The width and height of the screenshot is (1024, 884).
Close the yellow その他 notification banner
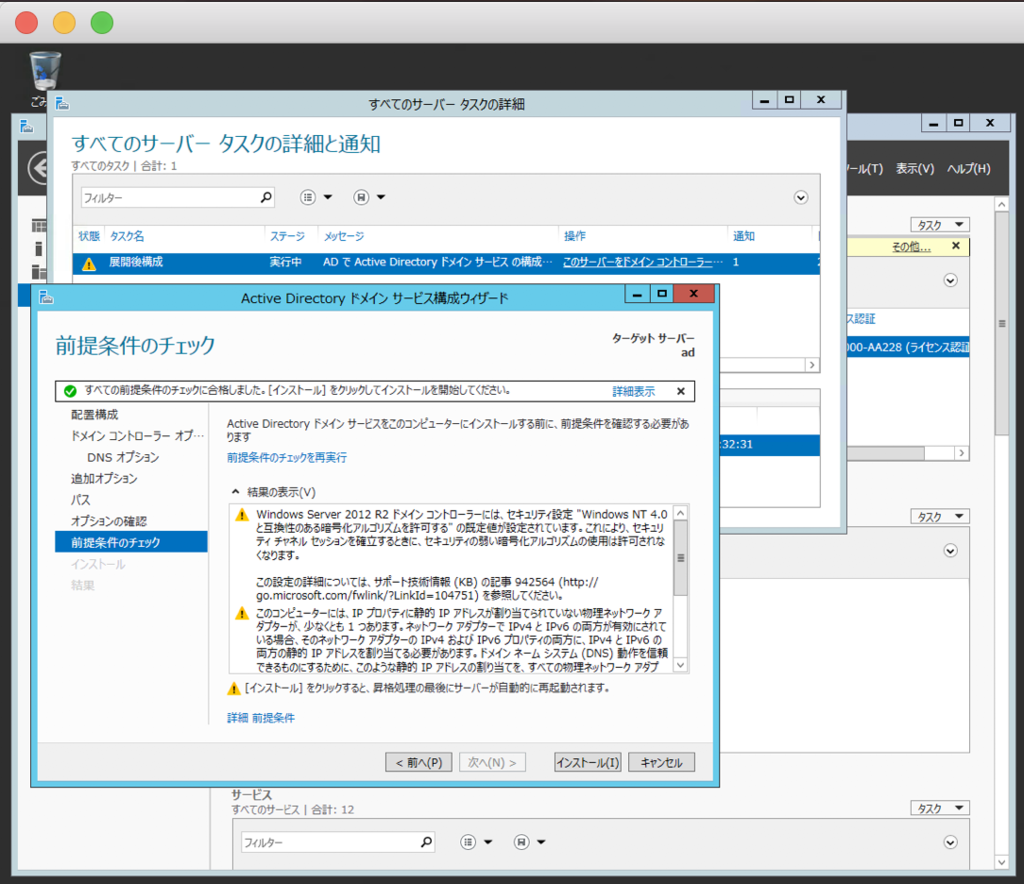[x=955, y=246]
